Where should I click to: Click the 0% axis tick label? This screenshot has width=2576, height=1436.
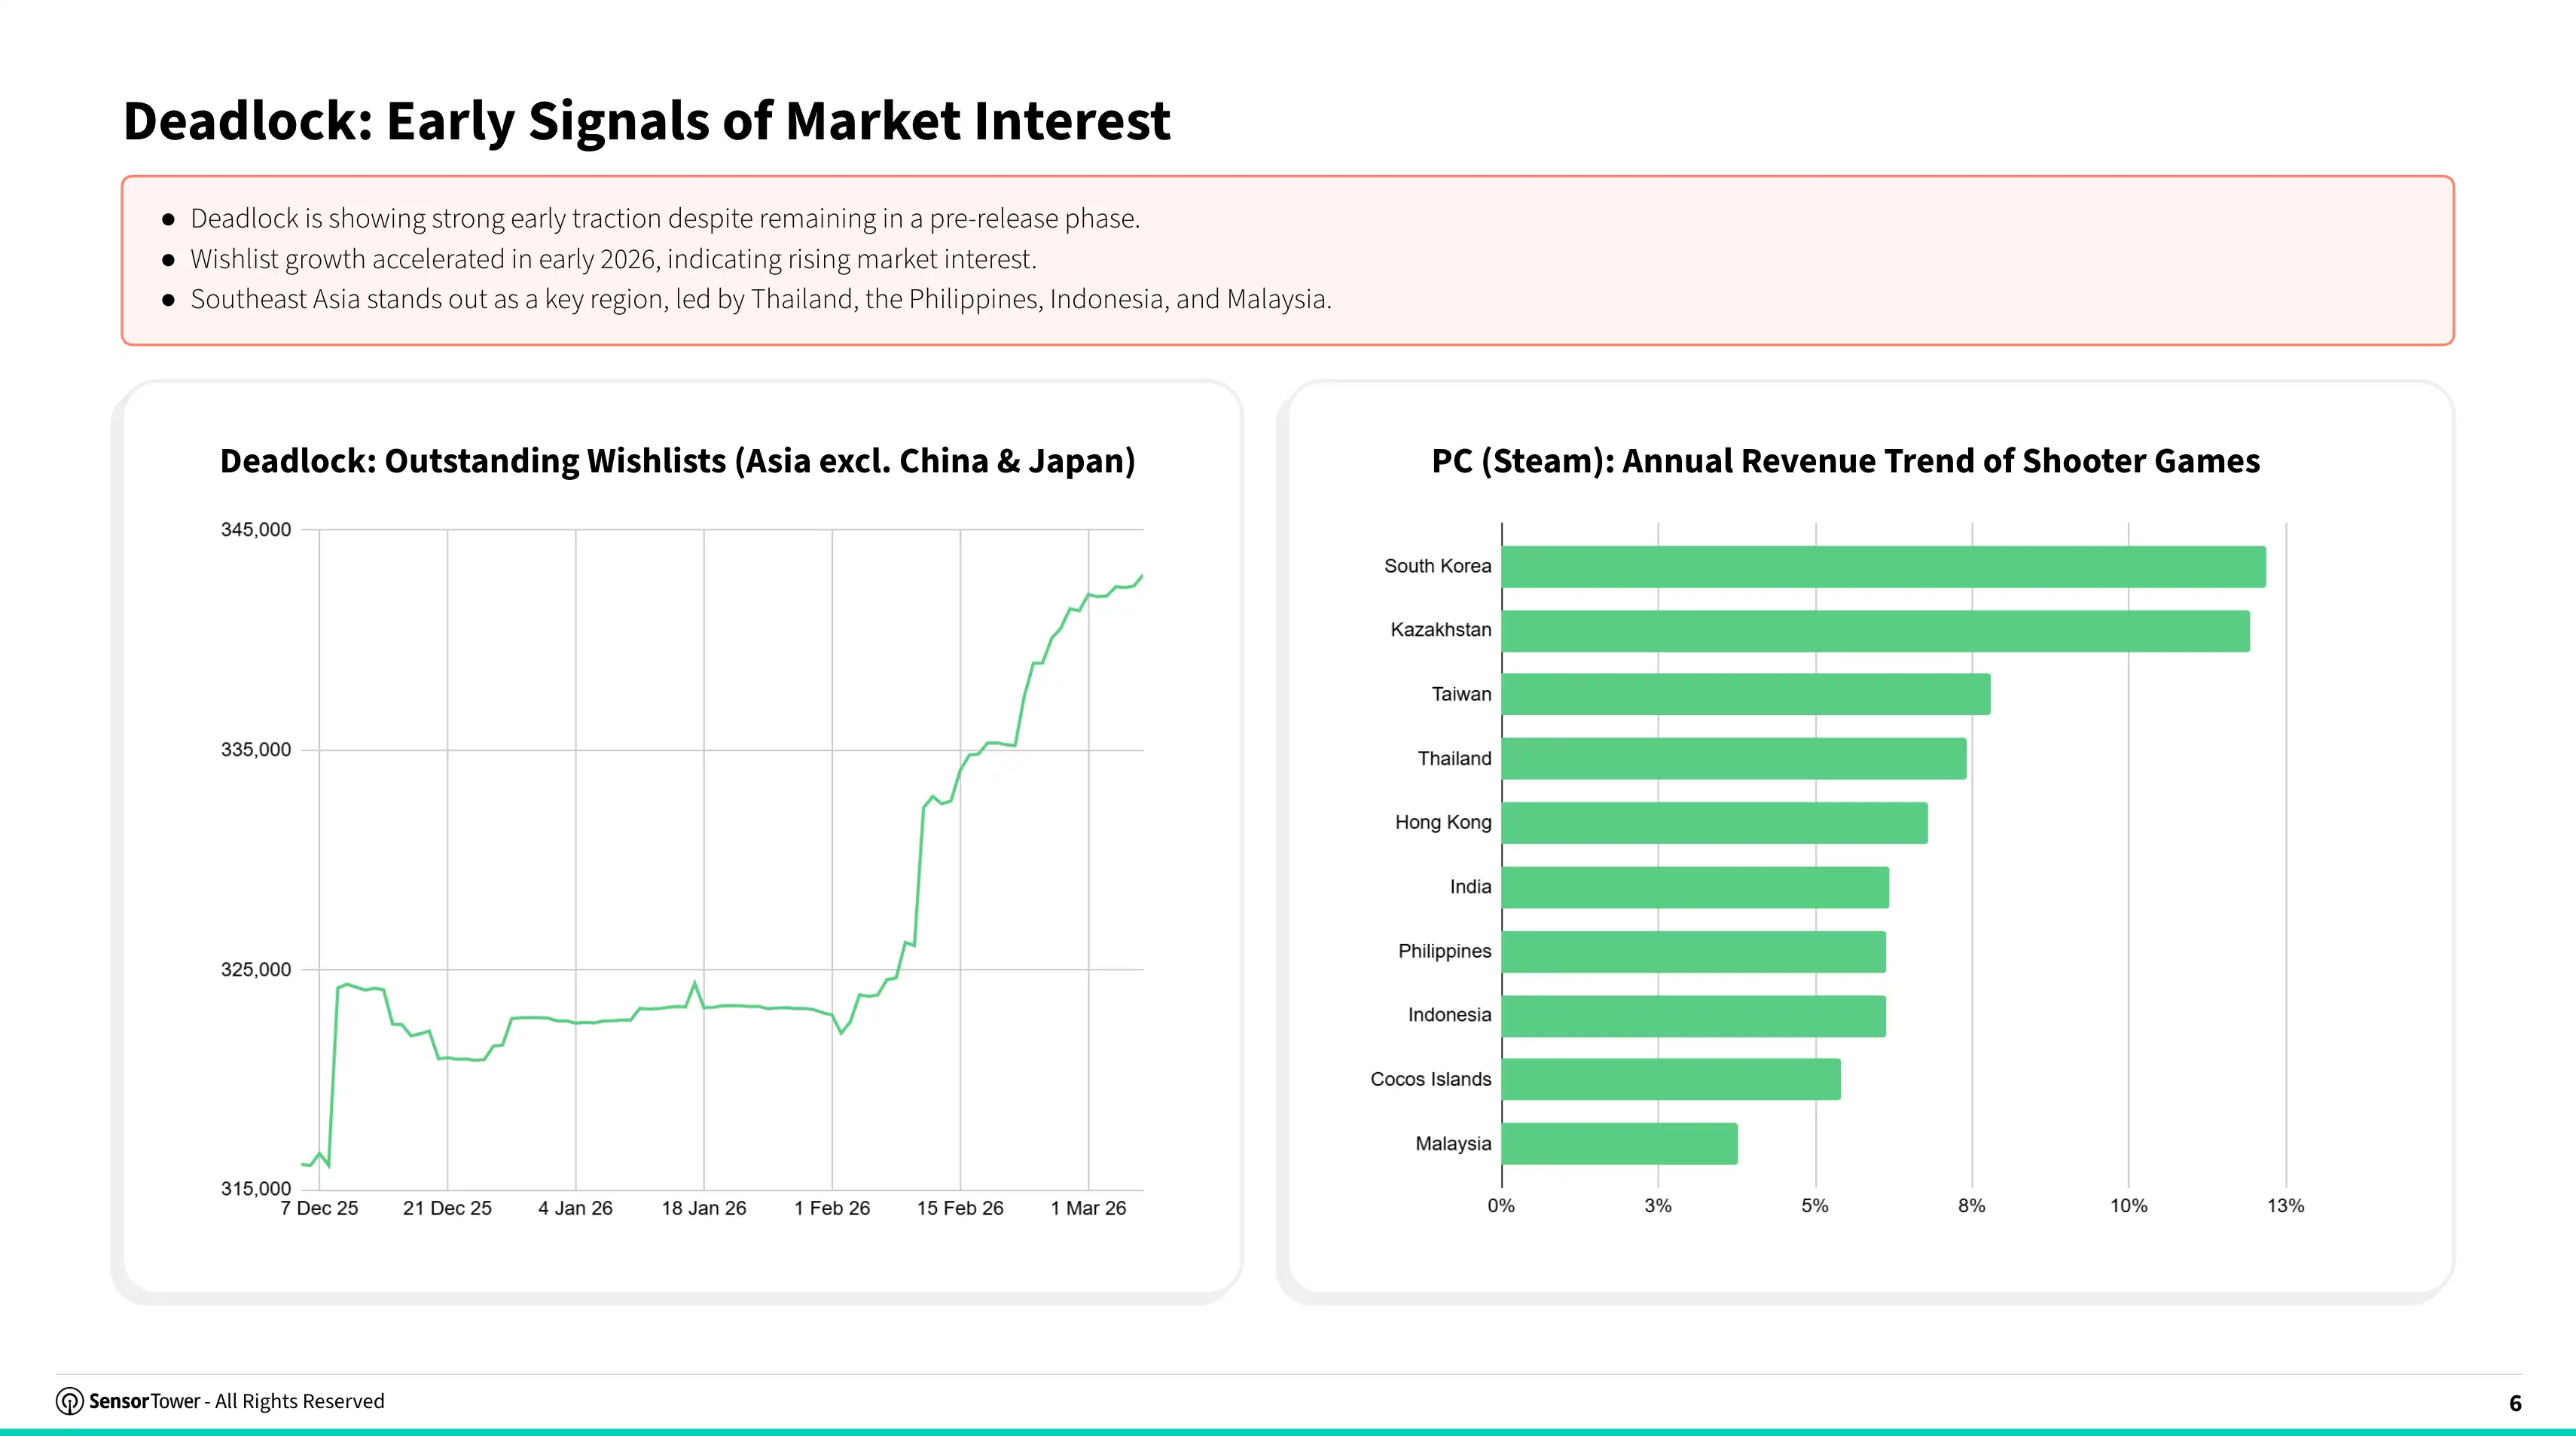[x=1501, y=1206]
